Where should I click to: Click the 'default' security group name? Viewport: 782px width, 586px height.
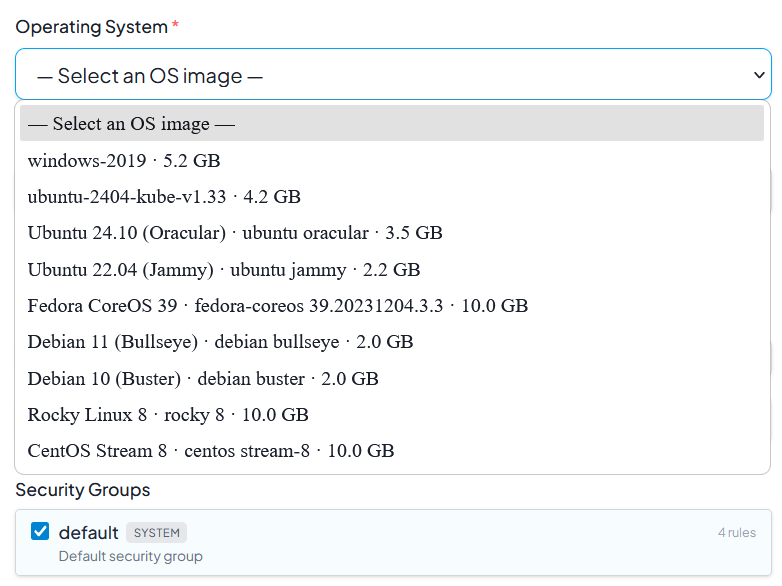(88, 533)
